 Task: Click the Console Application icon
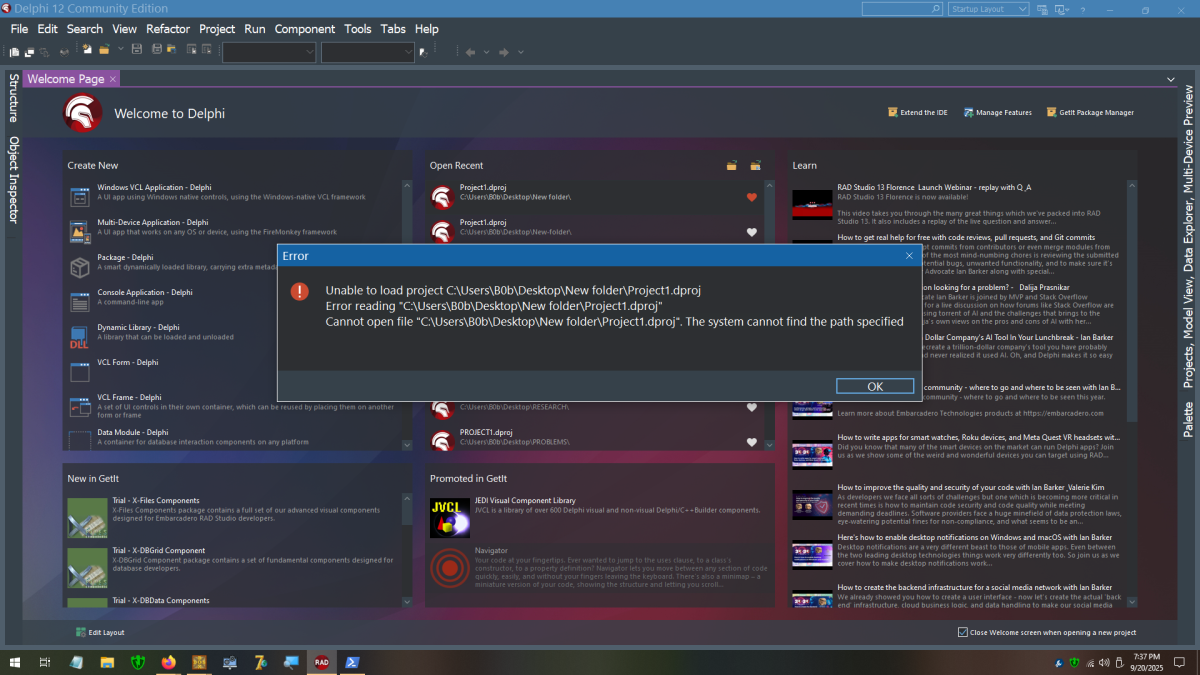pyautogui.click(x=80, y=301)
